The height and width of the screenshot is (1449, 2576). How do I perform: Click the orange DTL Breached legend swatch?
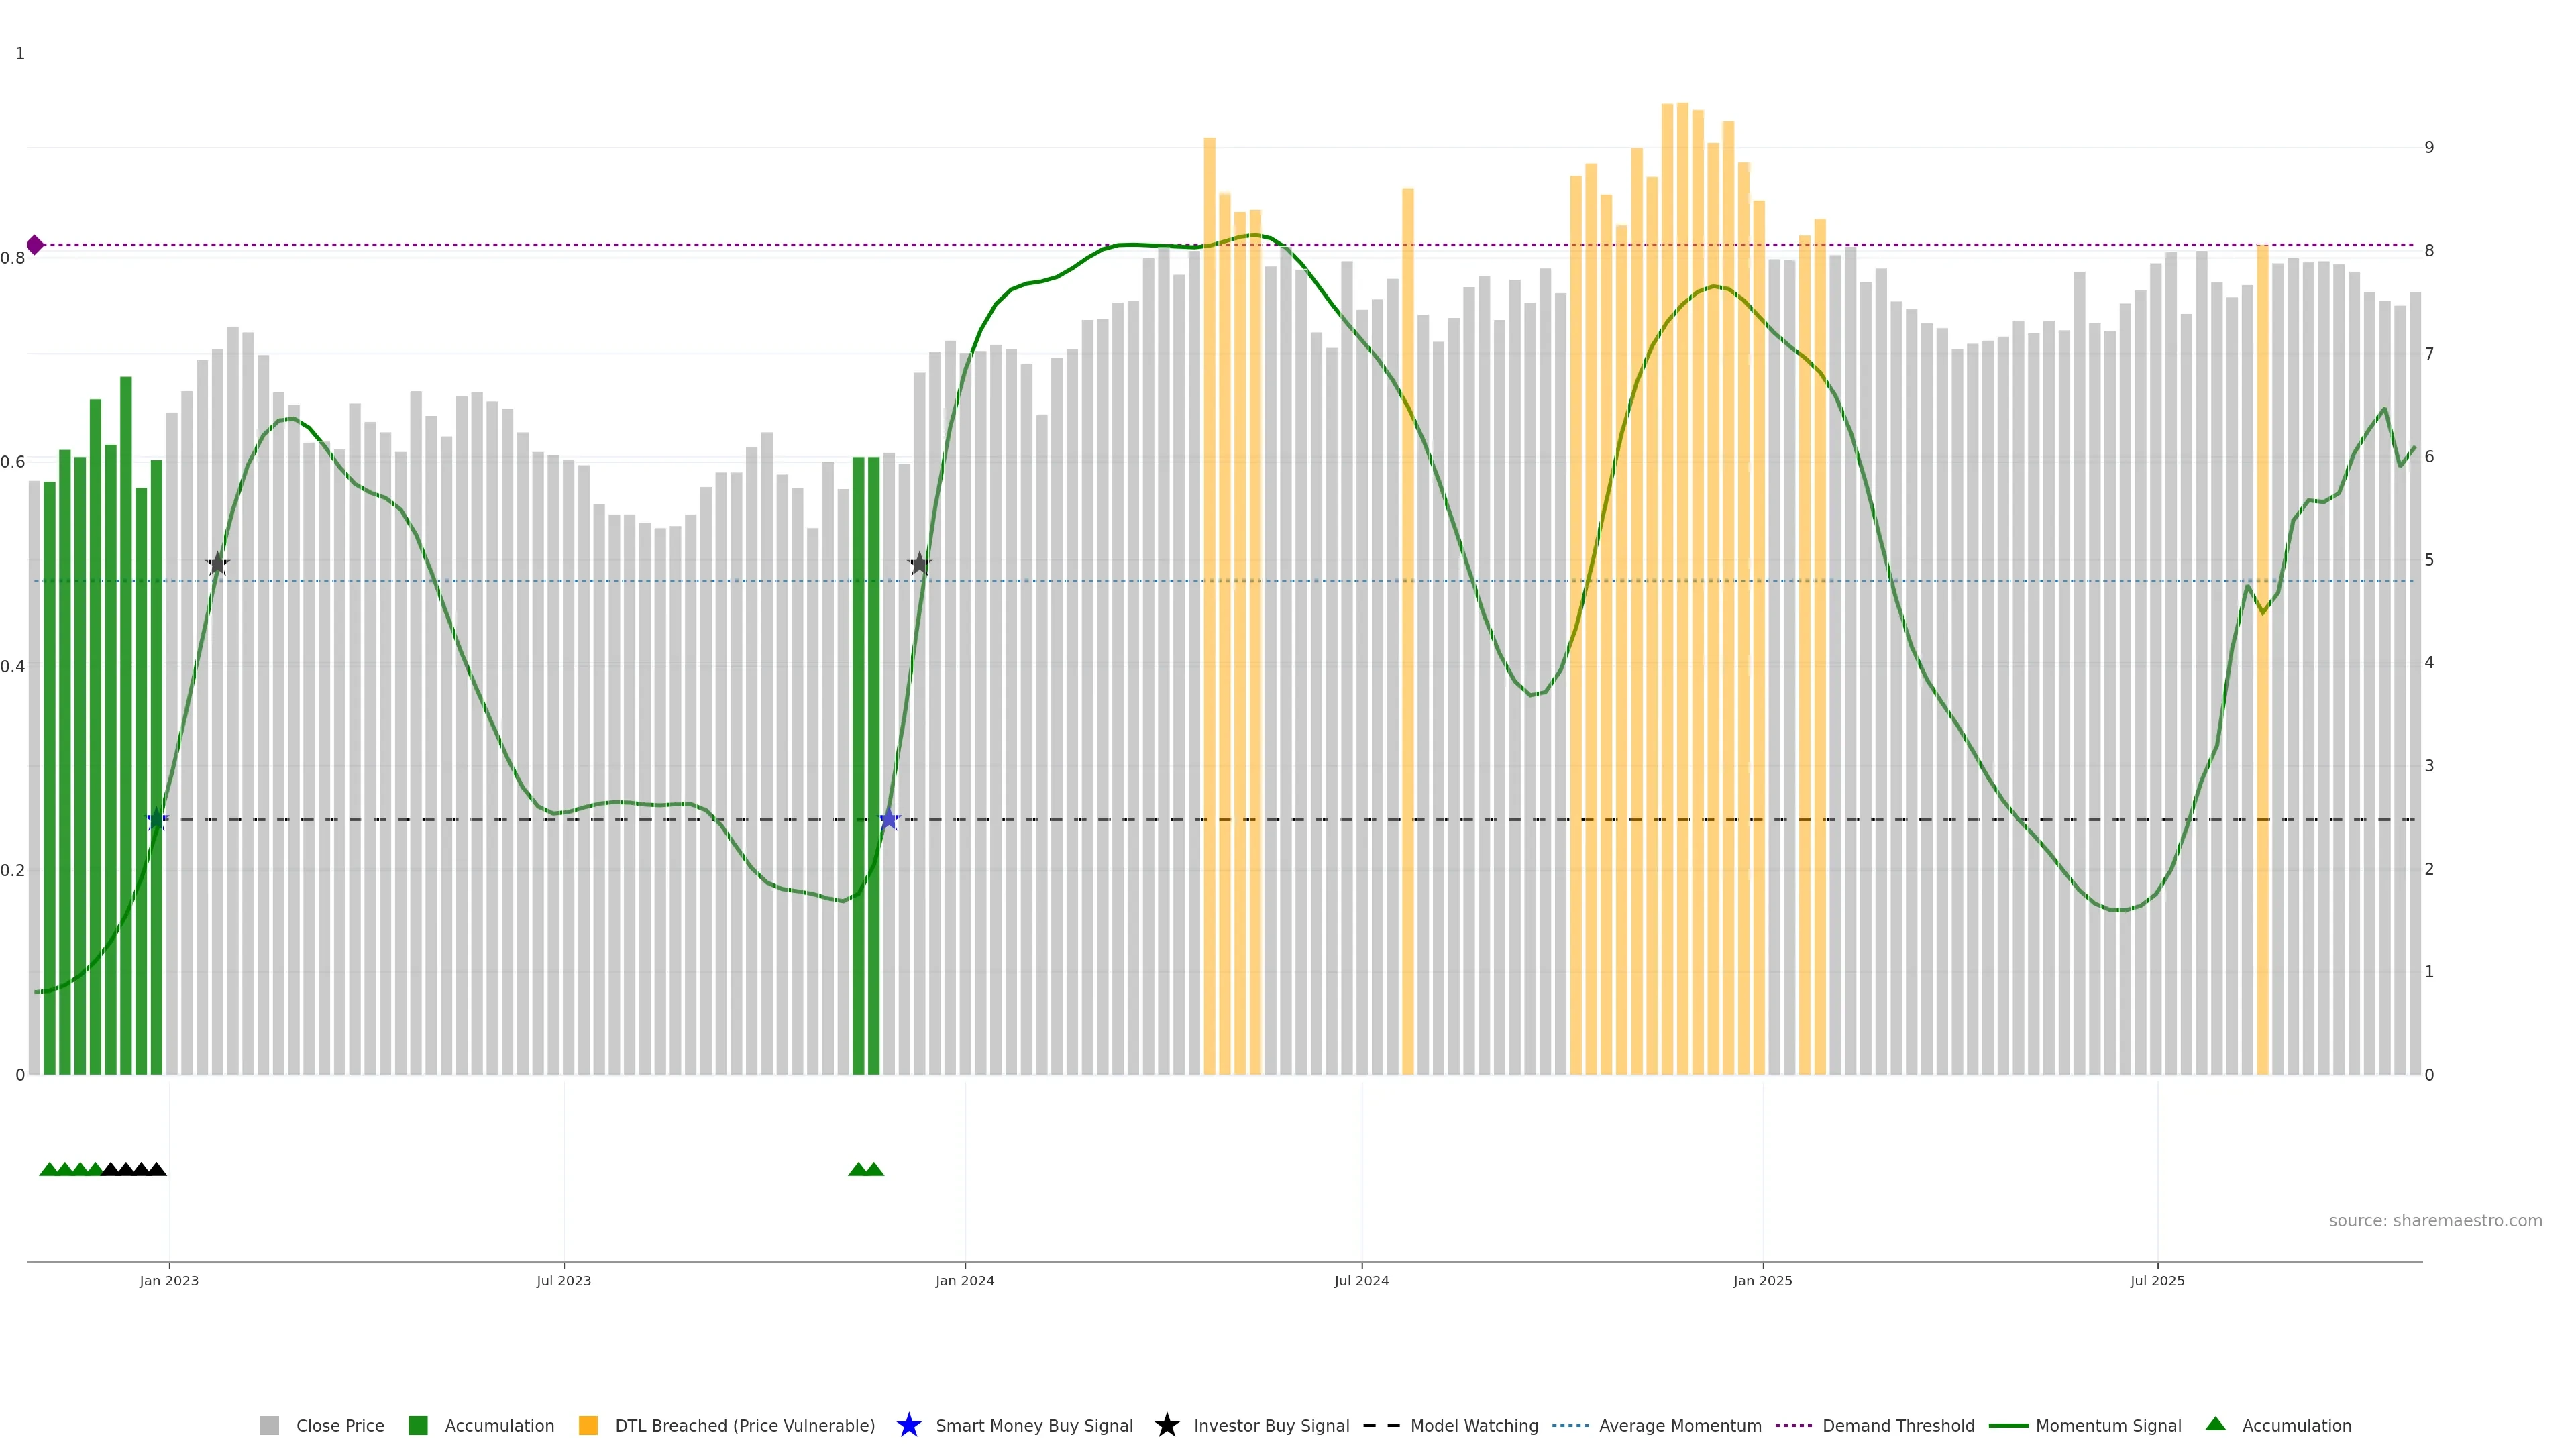[588, 1426]
